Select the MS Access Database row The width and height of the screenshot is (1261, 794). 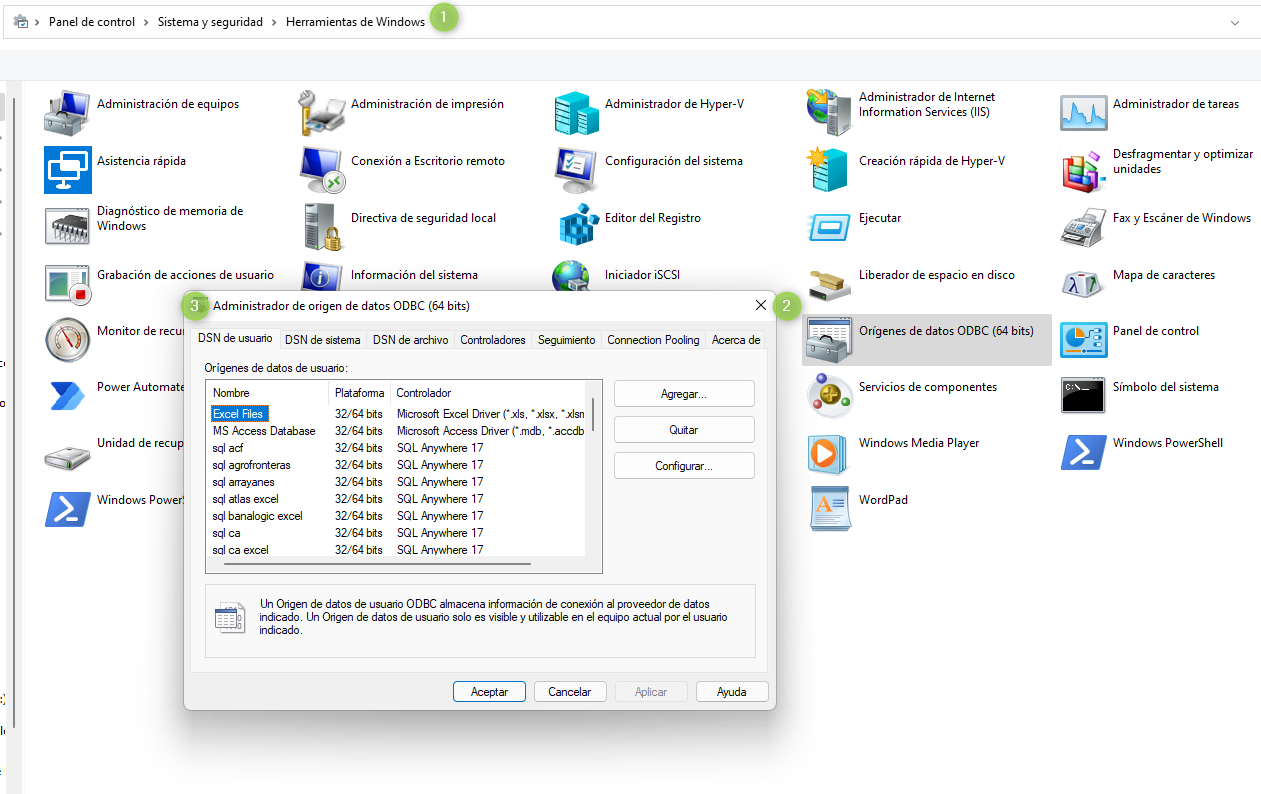tap(264, 431)
